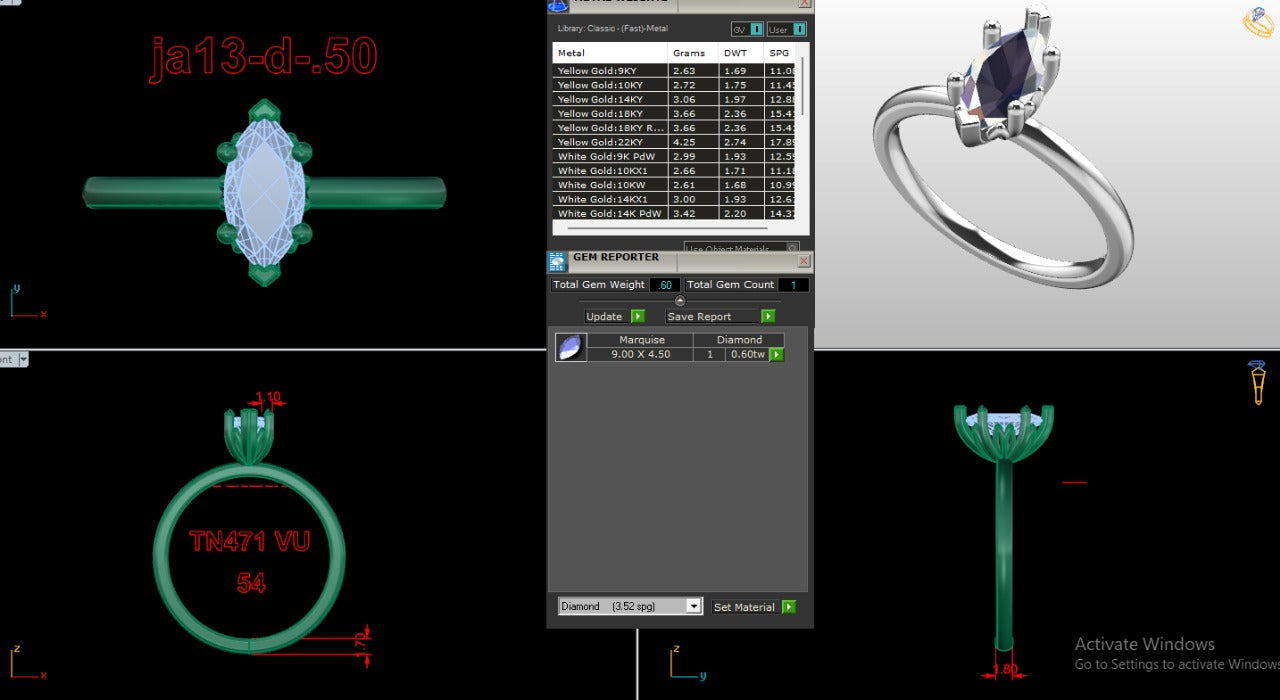Screen dimensions: 1280x700
Task: Click the Diamond cell in gem table
Action: click(739, 340)
